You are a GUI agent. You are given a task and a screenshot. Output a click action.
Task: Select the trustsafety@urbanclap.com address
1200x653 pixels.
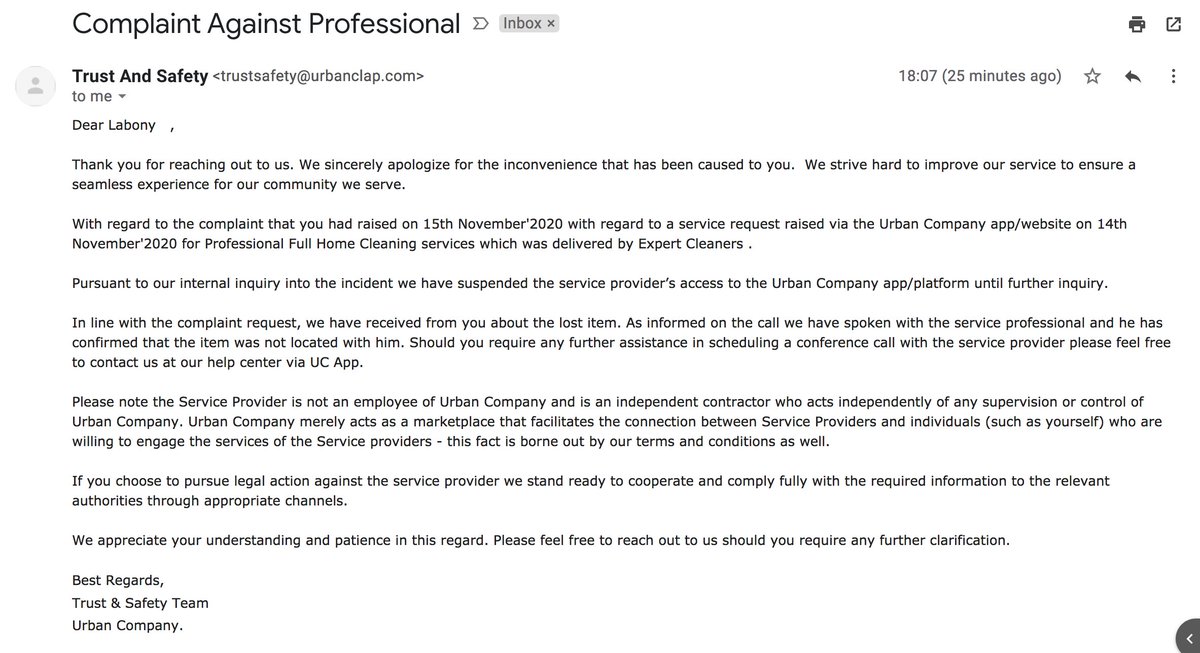[x=318, y=76]
